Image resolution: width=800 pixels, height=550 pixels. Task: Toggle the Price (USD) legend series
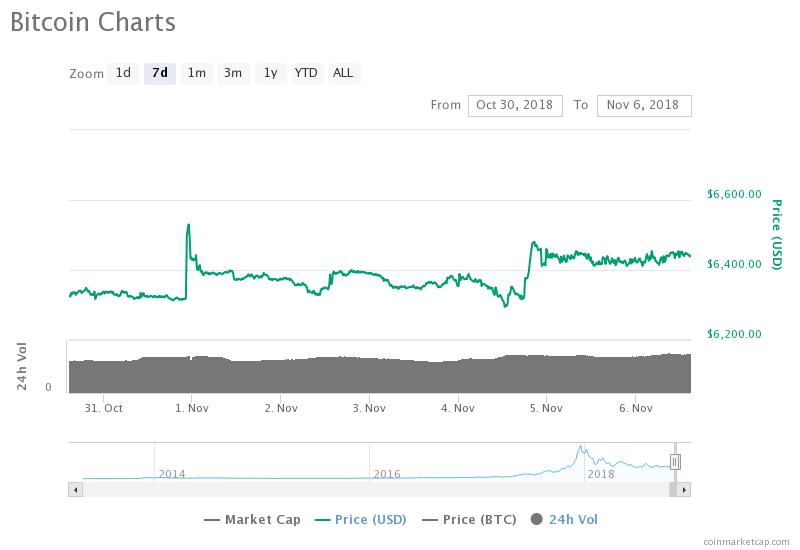pyautogui.click(x=361, y=520)
